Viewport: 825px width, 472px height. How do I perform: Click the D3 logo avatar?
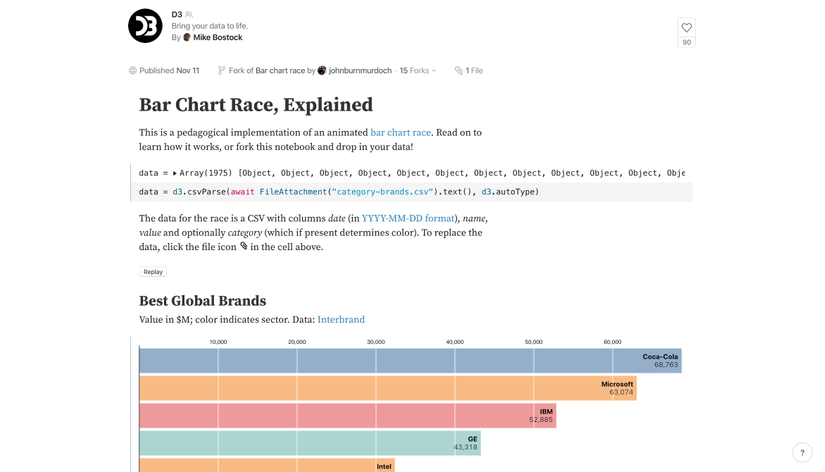(x=145, y=26)
